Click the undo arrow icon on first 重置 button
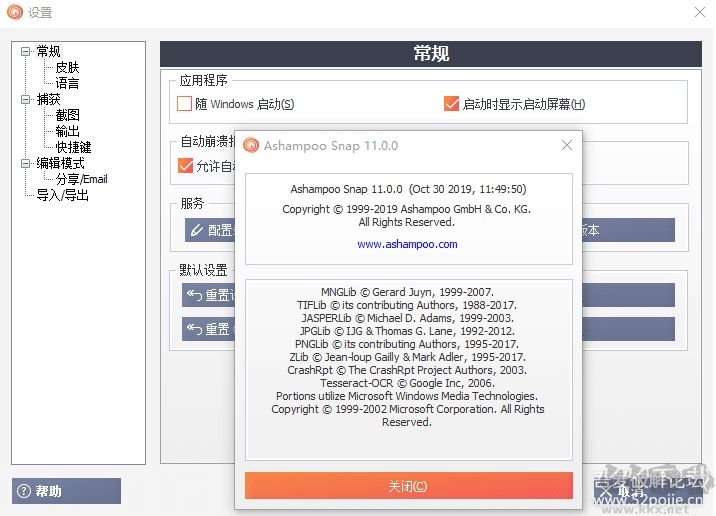The width and height of the screenshot is (716, 516). coord(194,295)
